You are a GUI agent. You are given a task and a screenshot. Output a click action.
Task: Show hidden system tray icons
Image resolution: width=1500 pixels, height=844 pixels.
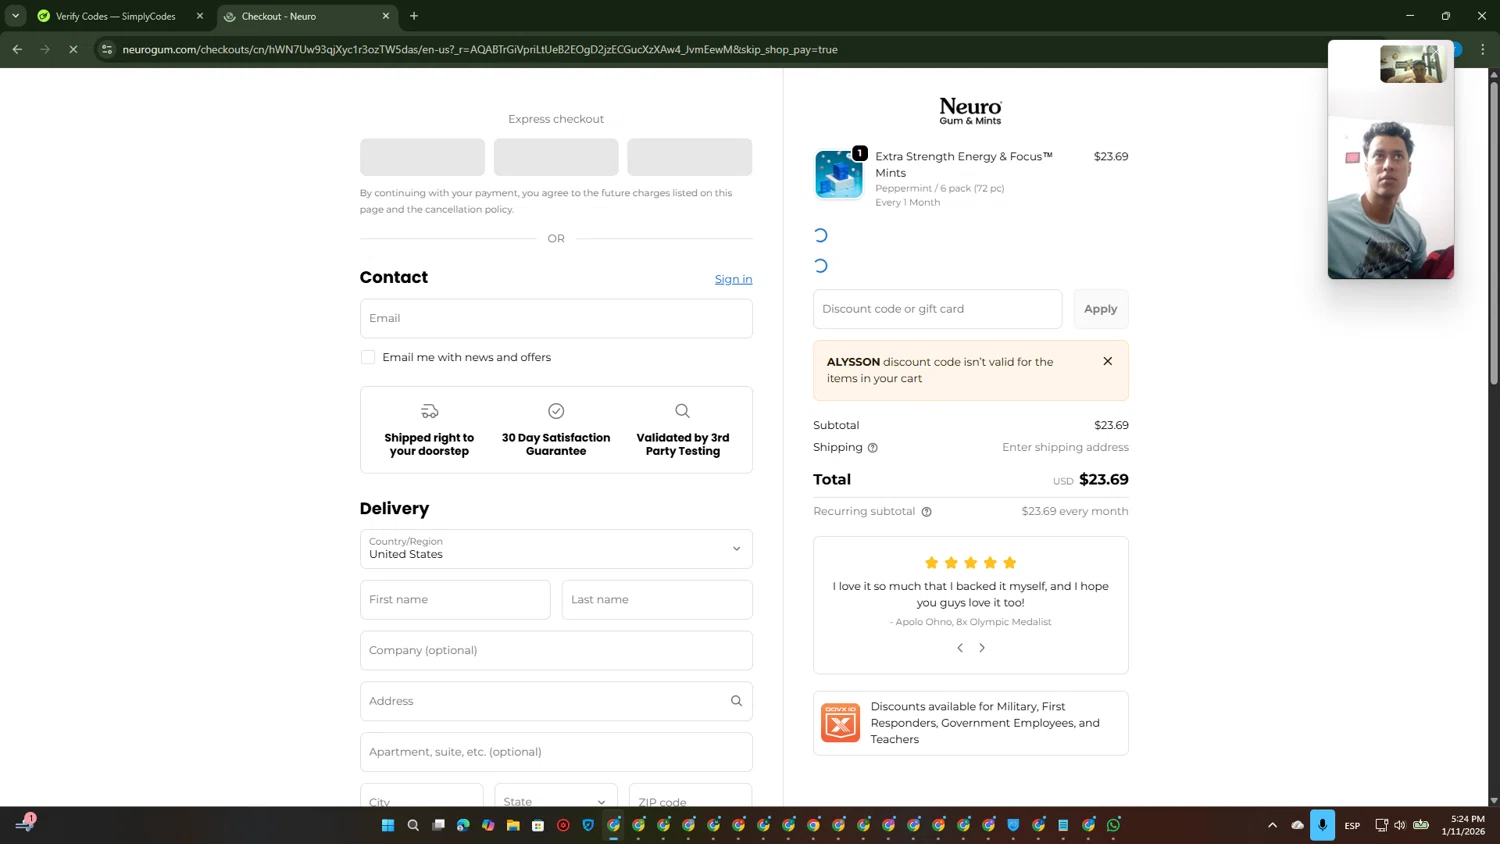1272,825
